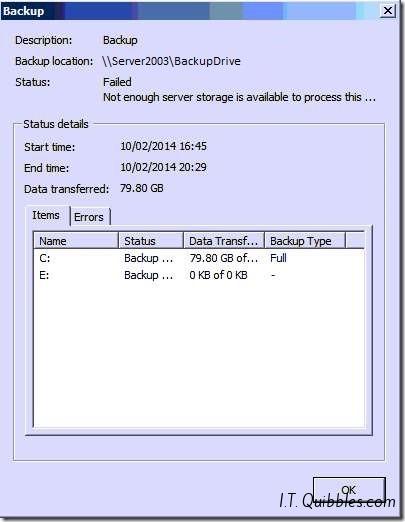Click the 0 KB of 0 KB cell
The height and width of the screenshot is (522, 405).
click(218, 275)
